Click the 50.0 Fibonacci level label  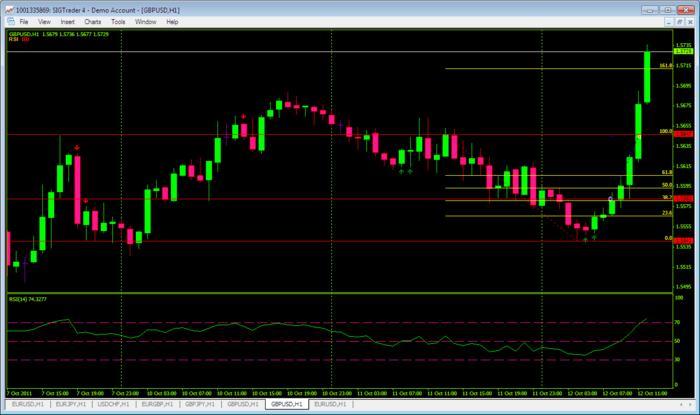pyautogui.click(x=667, y=185)
